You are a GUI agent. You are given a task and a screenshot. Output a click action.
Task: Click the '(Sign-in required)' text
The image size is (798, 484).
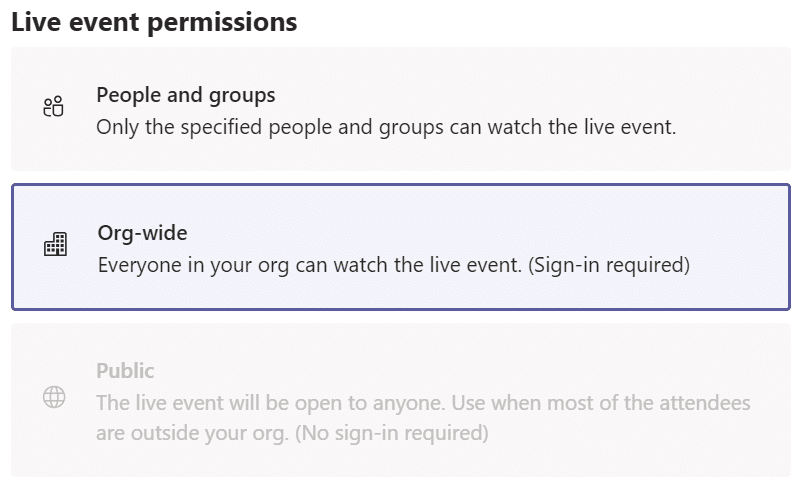(609, 265)
